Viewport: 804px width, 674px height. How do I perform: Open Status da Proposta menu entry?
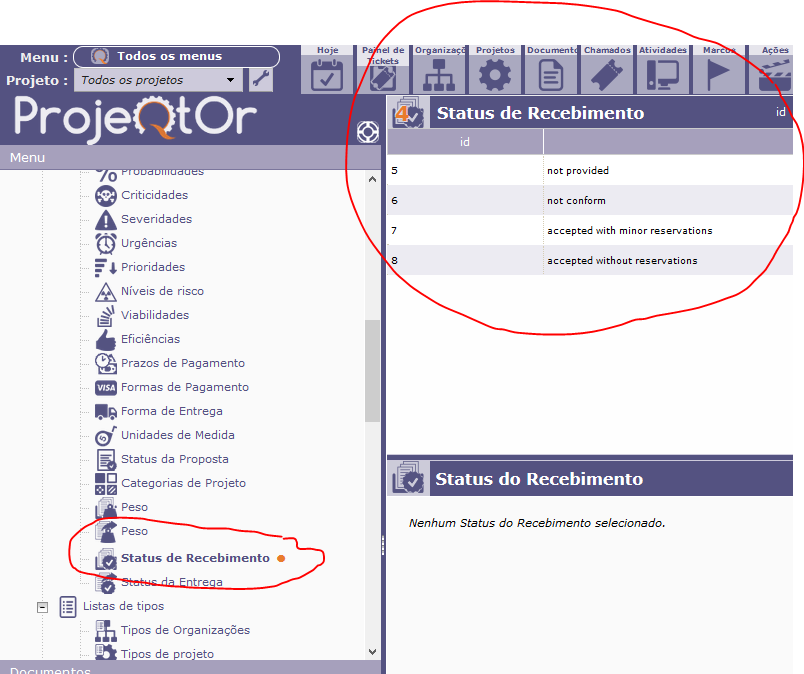point(175,459)
